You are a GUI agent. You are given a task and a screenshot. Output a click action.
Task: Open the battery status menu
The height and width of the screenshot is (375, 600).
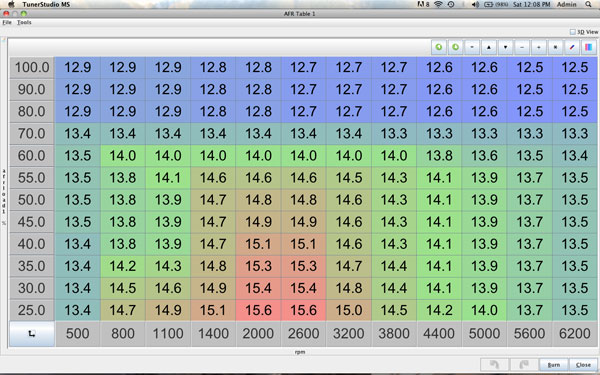(496, 4)
